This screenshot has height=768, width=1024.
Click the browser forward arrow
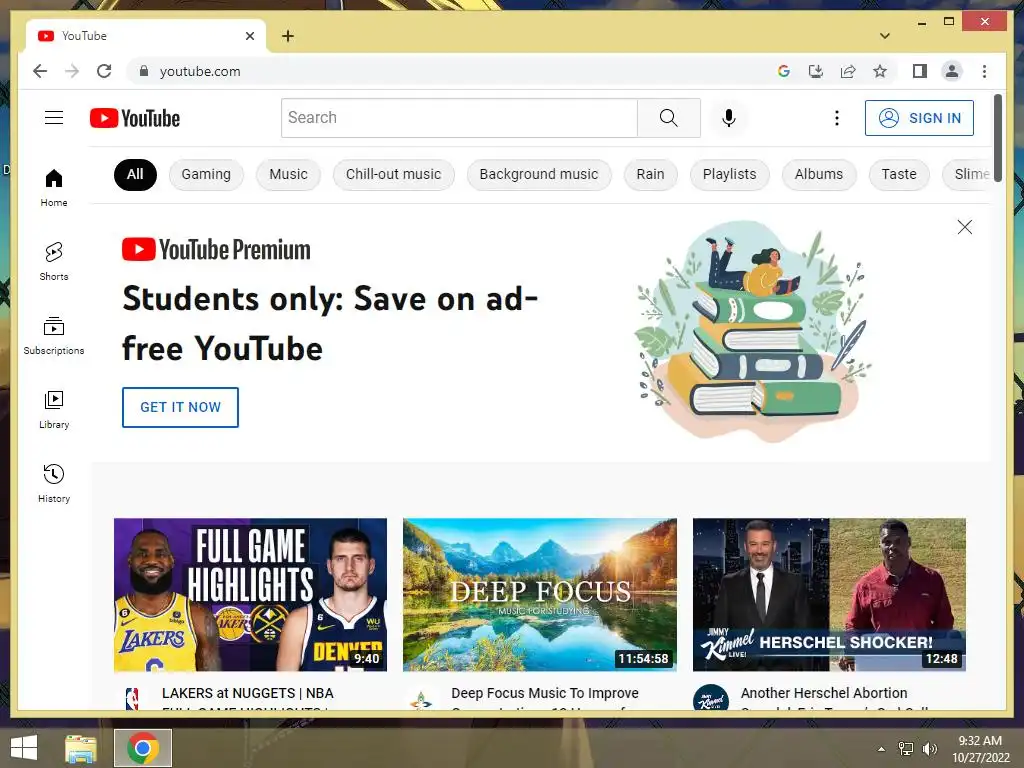[x=72, y=71]
